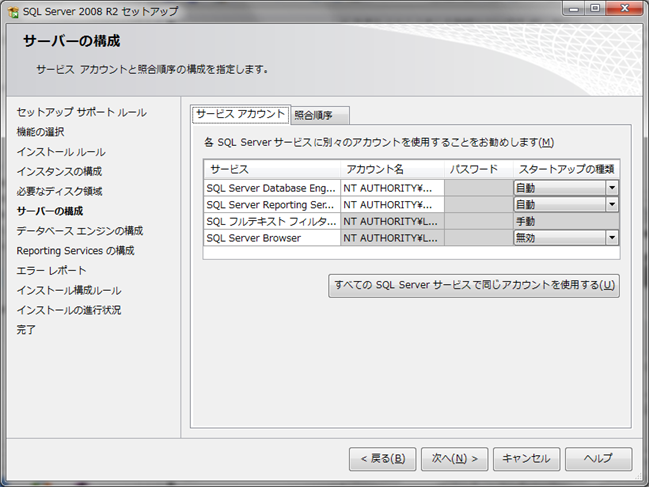649x487 pixels.
Task: Click the キャンセル button
Action: 526,459
